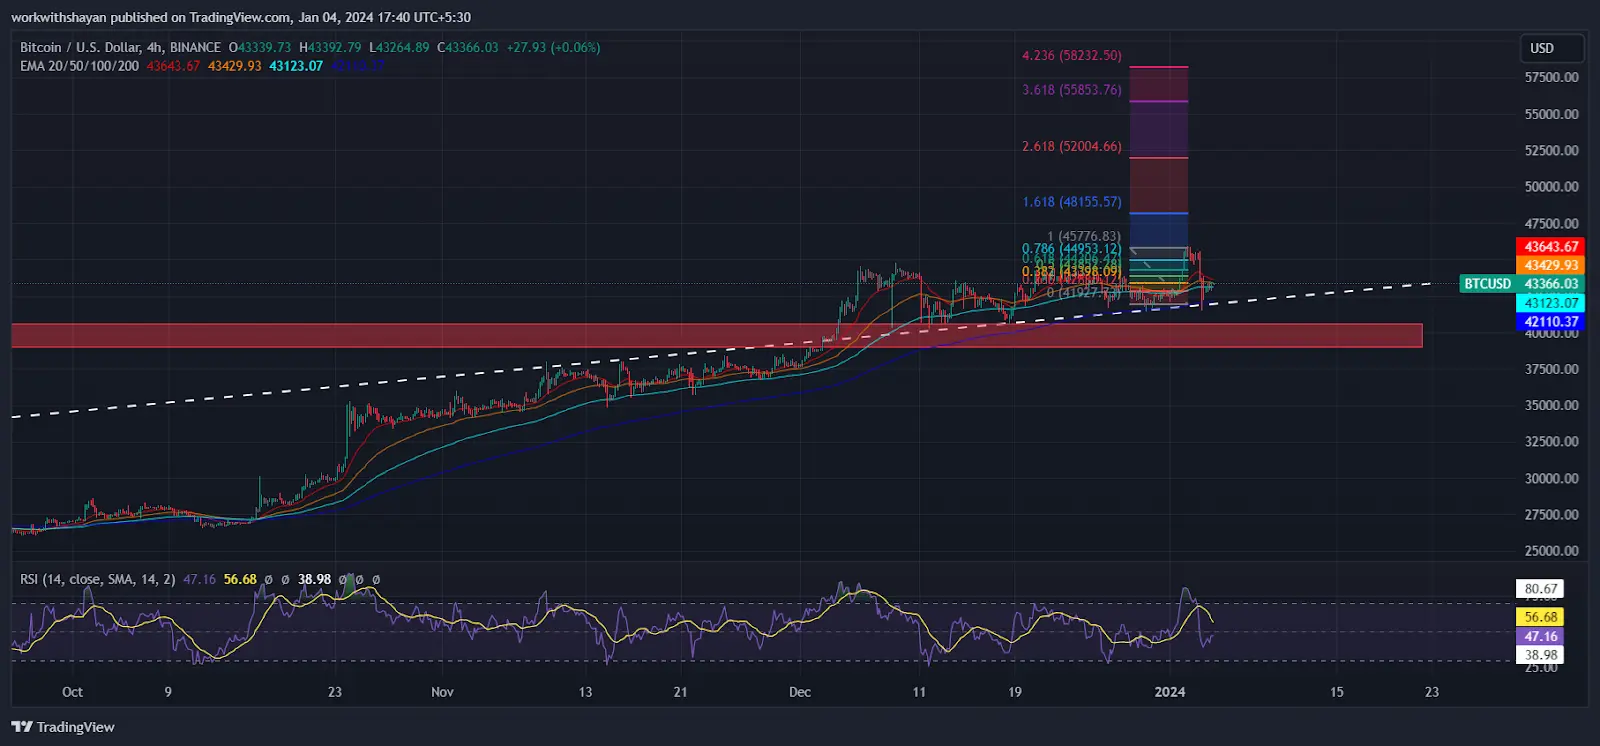Select the RSI (14, close, SMA, 14, 2) legend
This screenshot has width=1600, height=746.
pyautogui.click(x=98, y=579)
